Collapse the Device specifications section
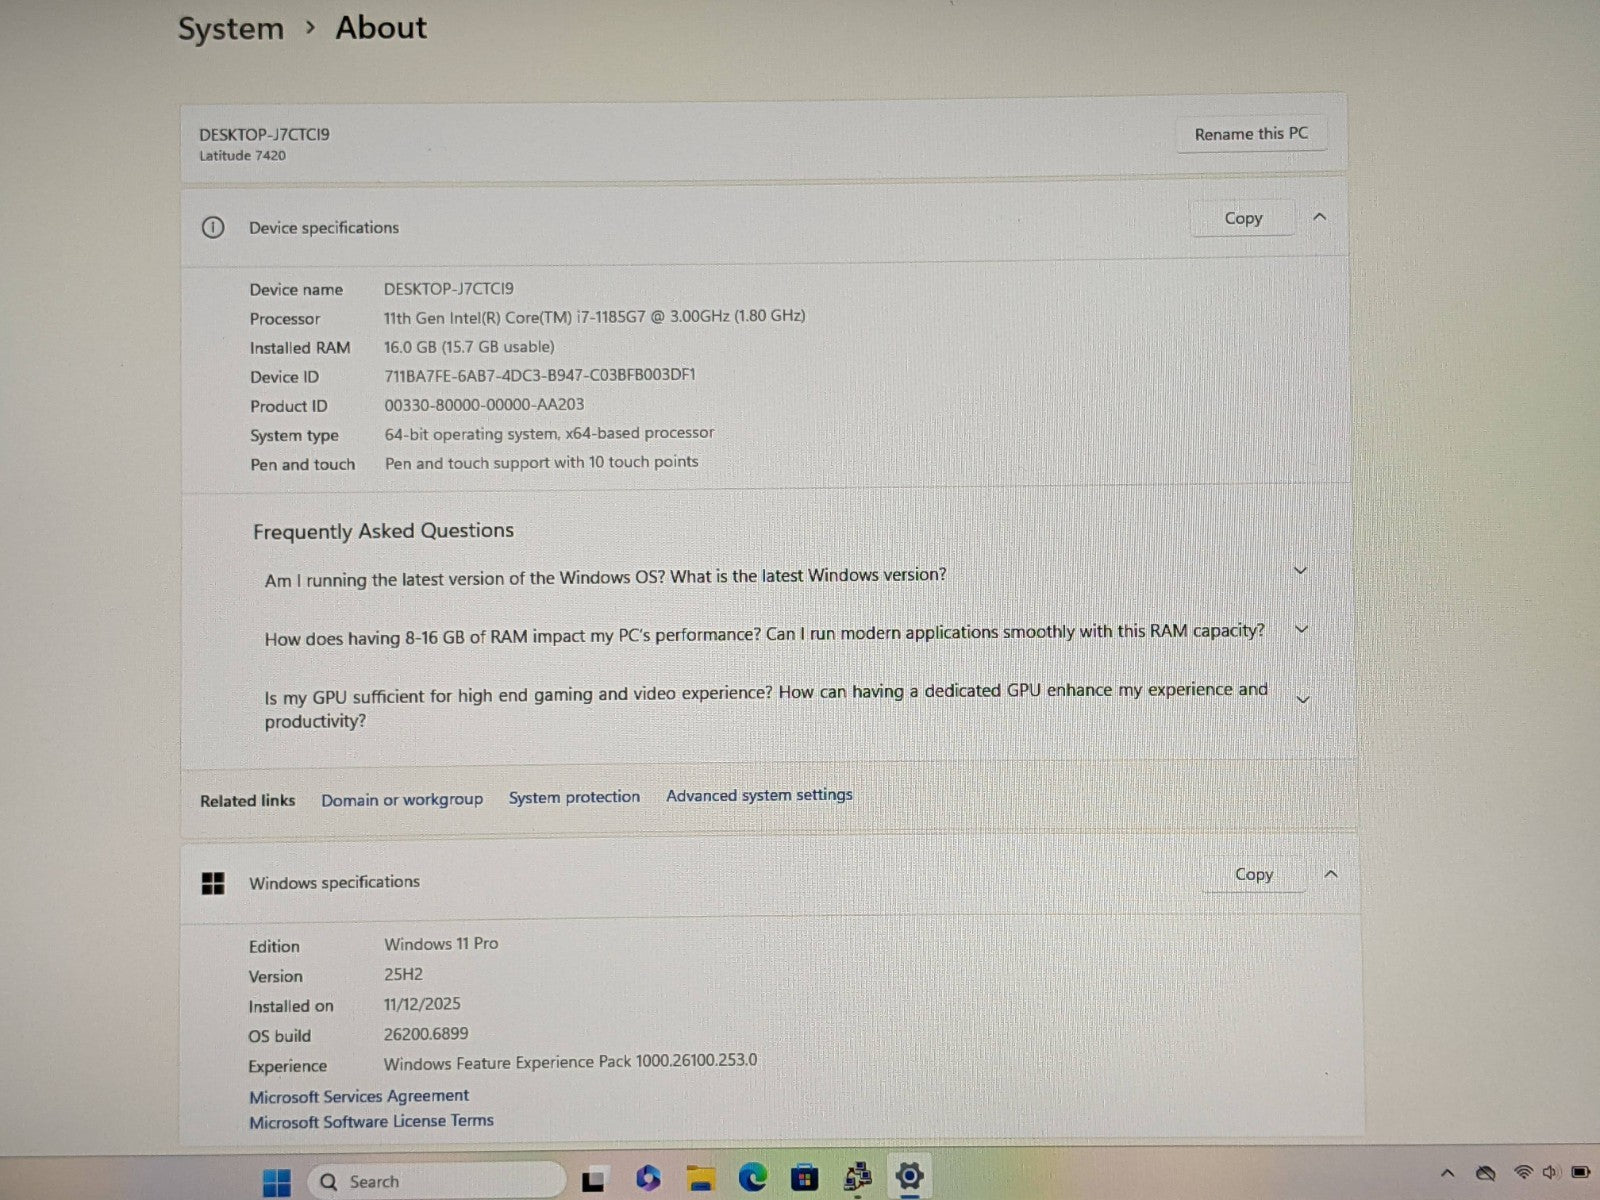Viewport: 1600px width, 1200px height. point(1320,217)
